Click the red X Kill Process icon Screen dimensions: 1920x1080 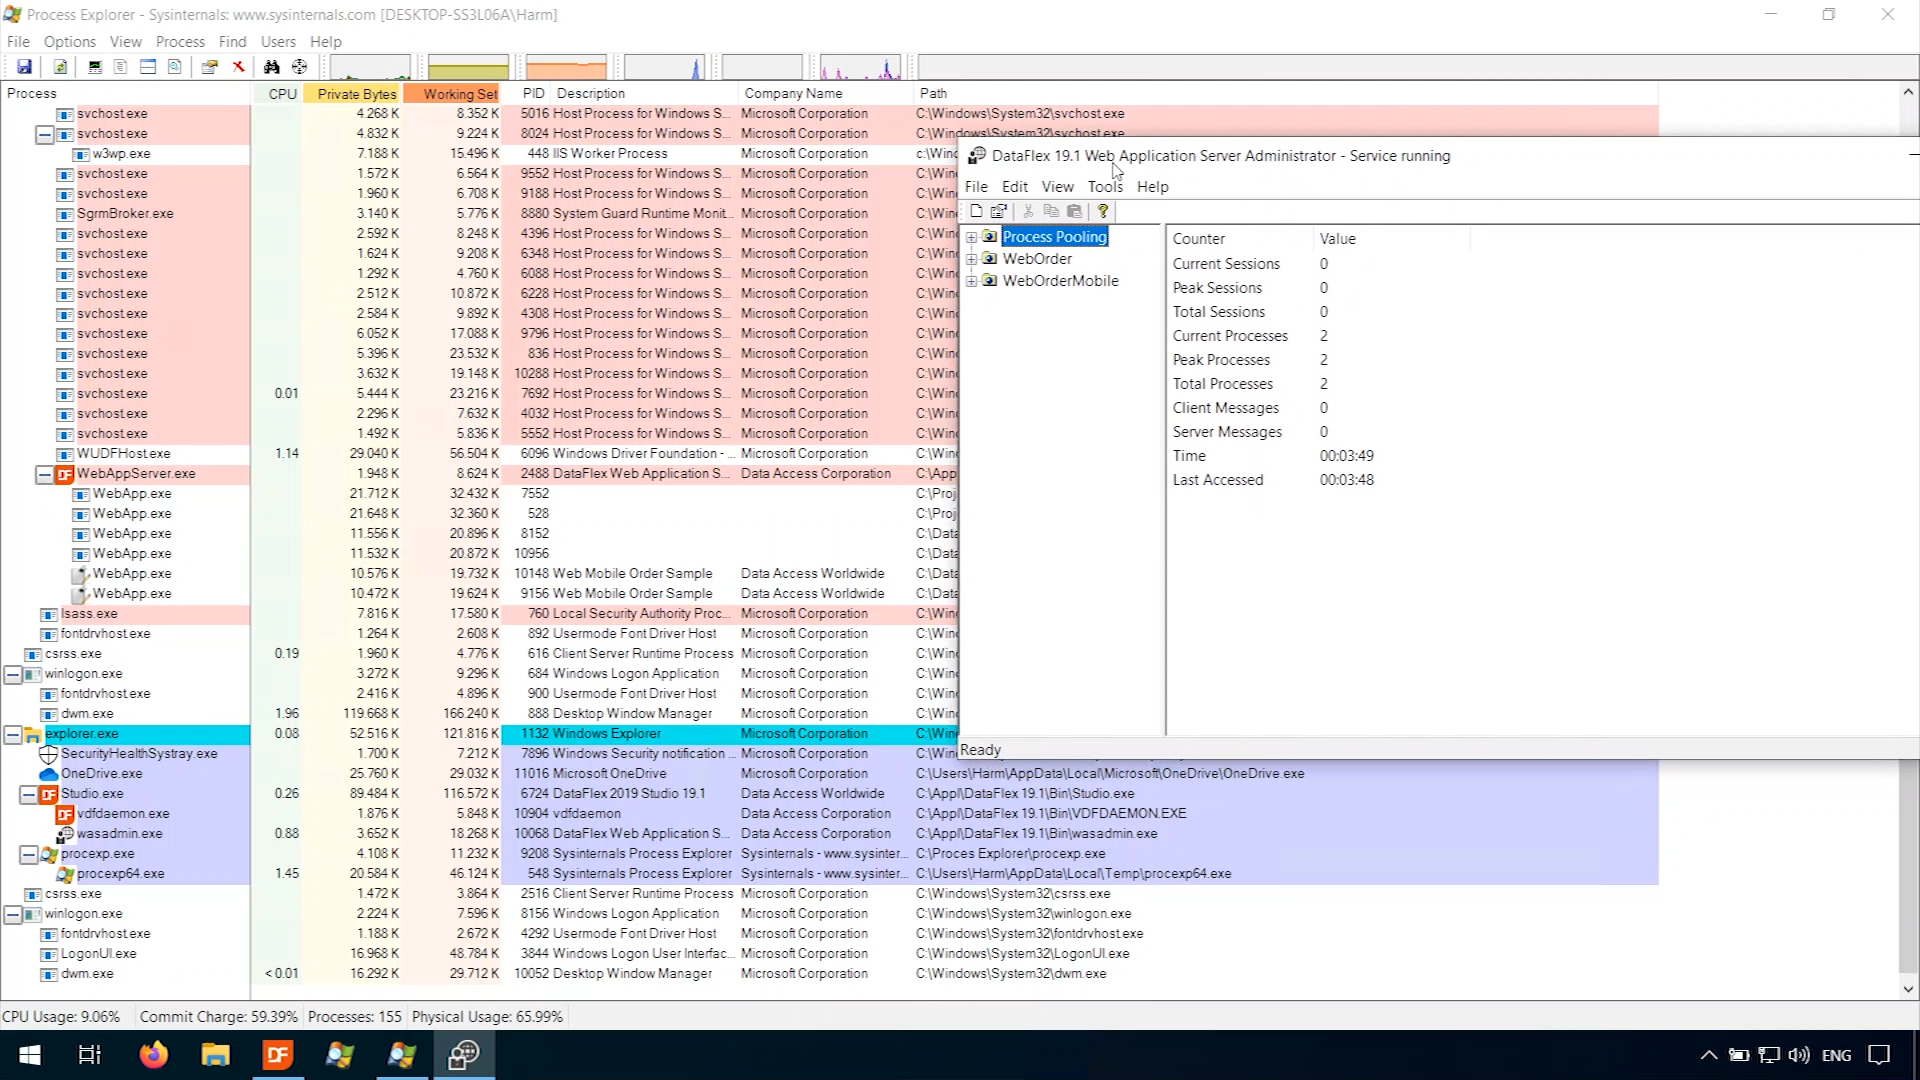pos(238,67)
